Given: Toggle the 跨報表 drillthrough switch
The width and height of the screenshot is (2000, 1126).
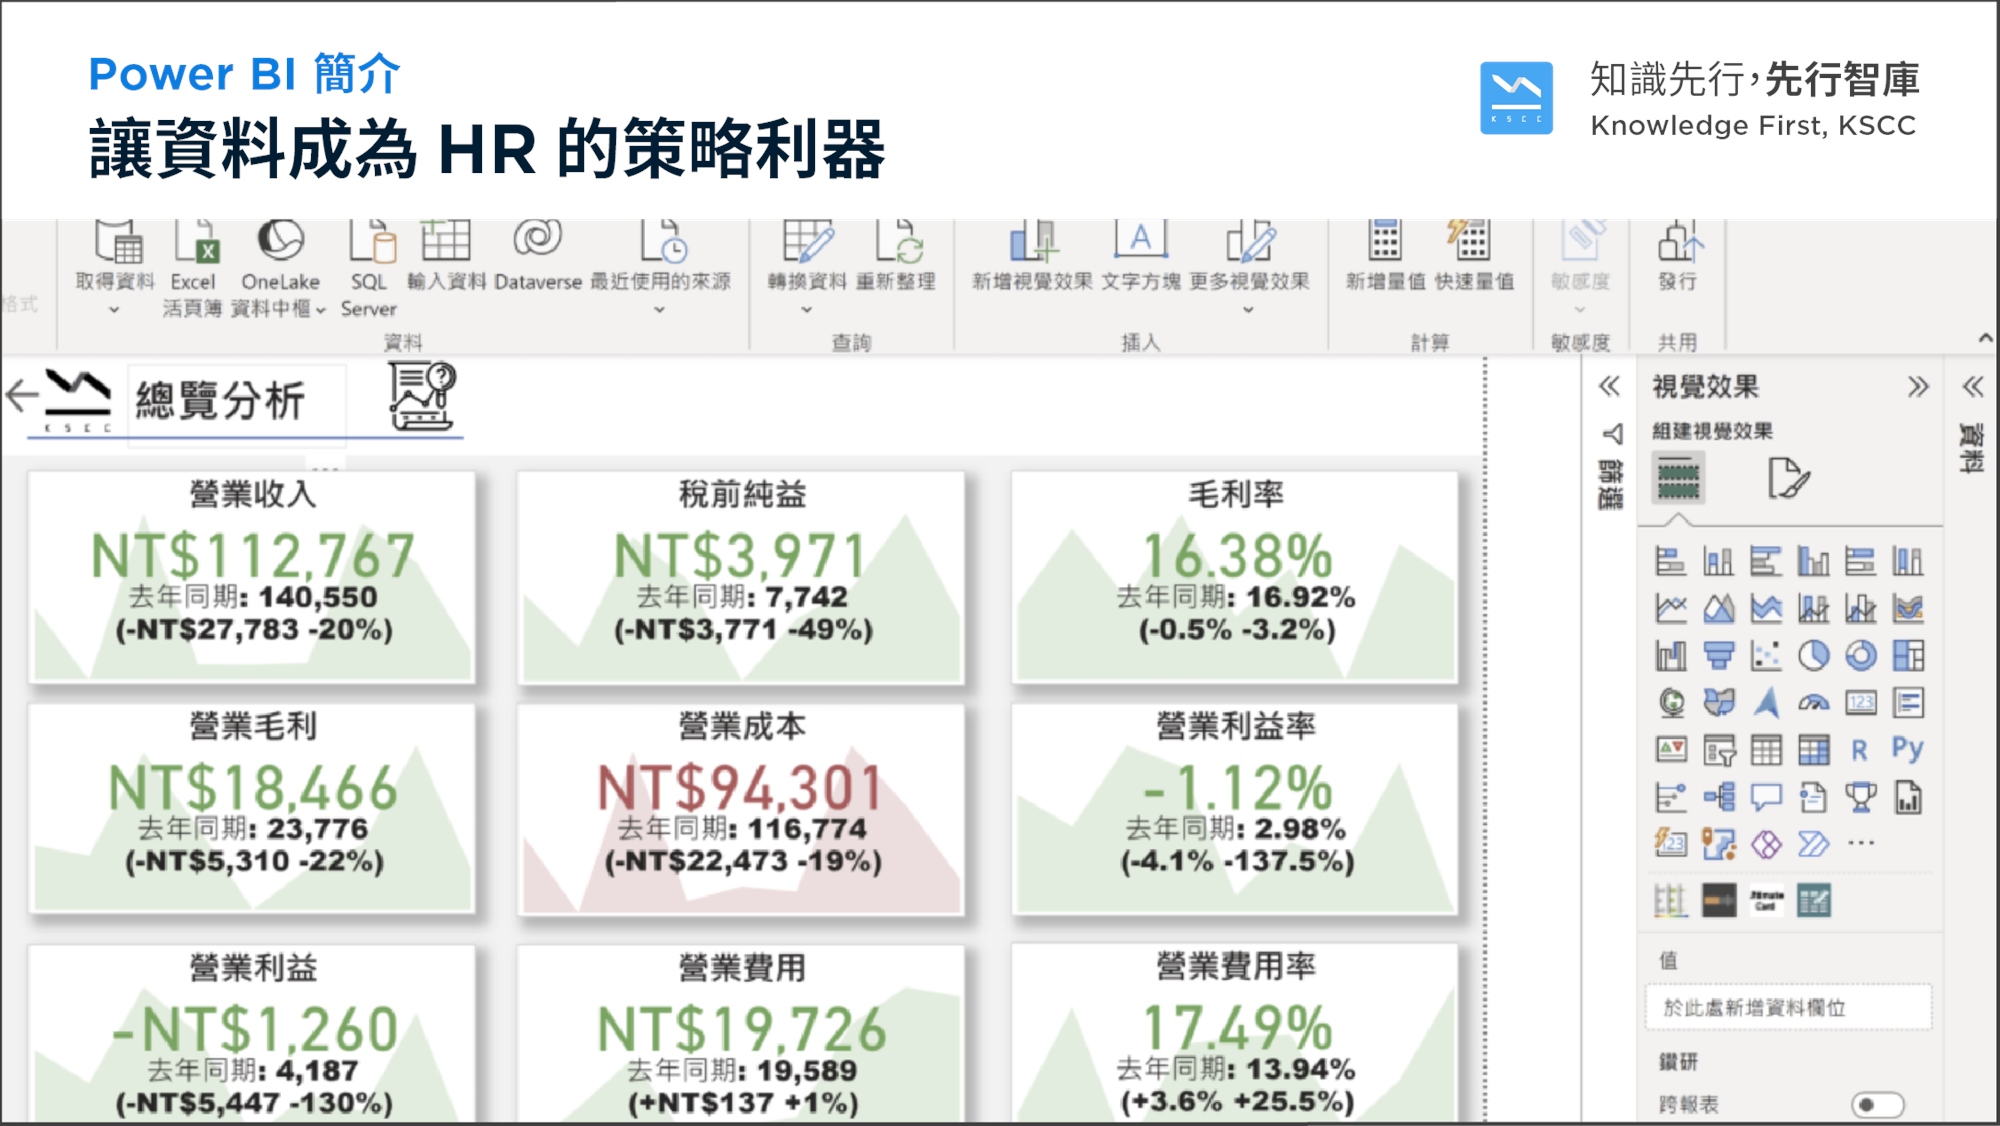Looking at the screenshot, I should click(x=1877, y=1105).
